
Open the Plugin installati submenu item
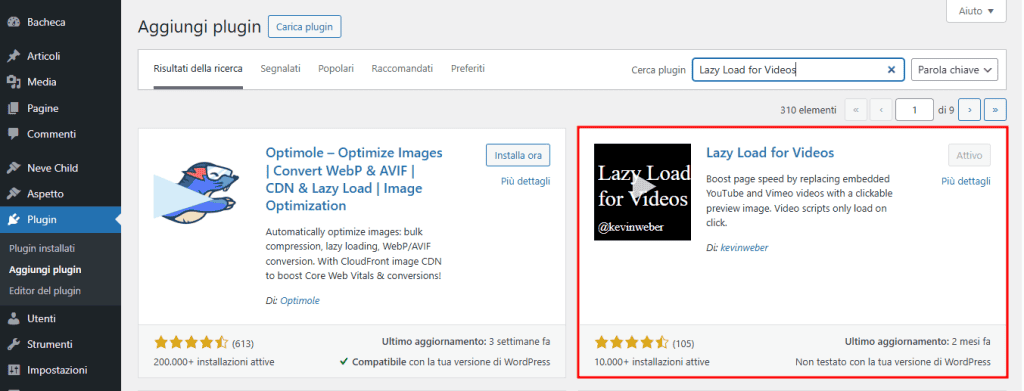[x=42, y=249]
